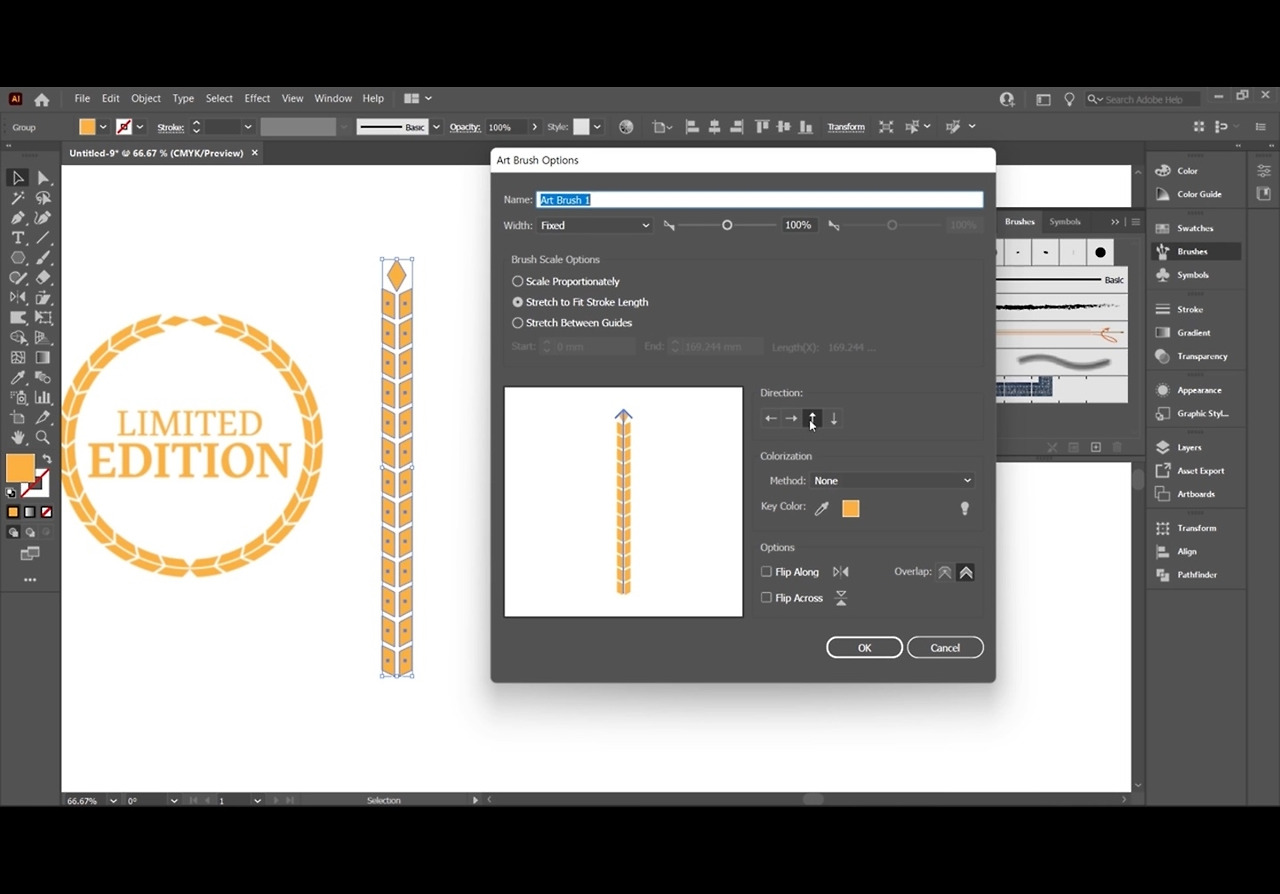Pick the Paintbrush tool

coord(43,258)
